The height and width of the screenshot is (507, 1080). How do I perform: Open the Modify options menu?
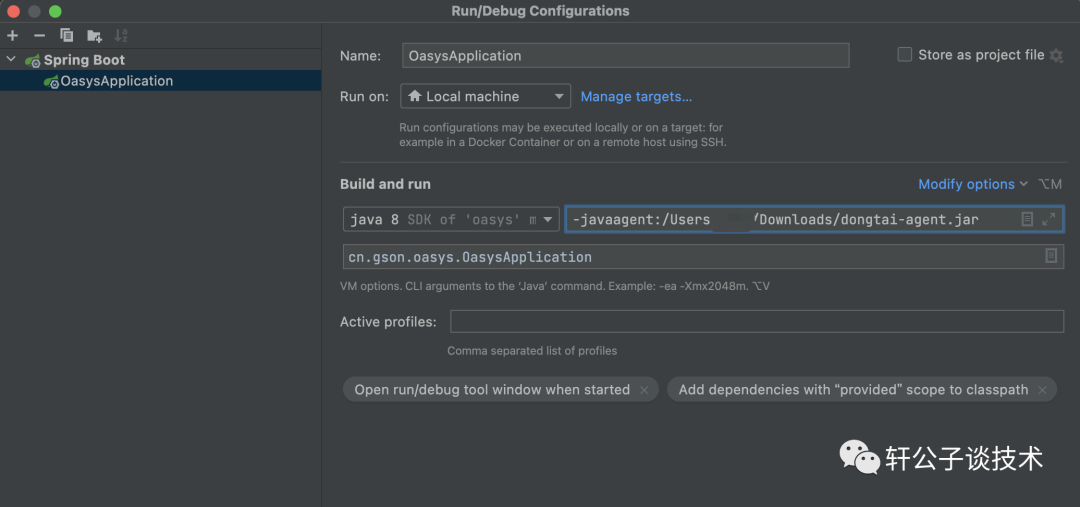tap(972, 184)
